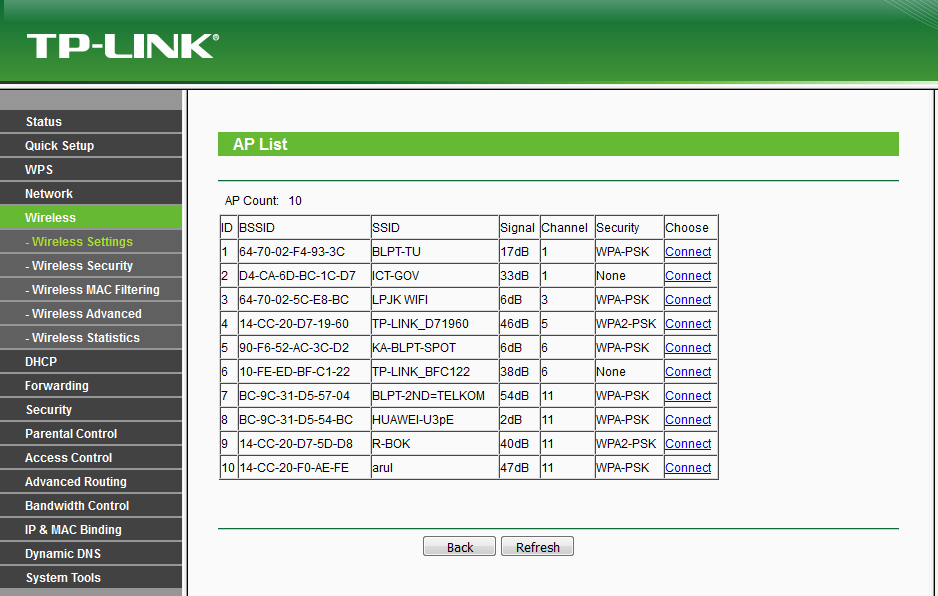
Task: Click BSSID 14-CC-20-D7-19-60 cell
Action: pyautogui.click(x=304, y=324)
